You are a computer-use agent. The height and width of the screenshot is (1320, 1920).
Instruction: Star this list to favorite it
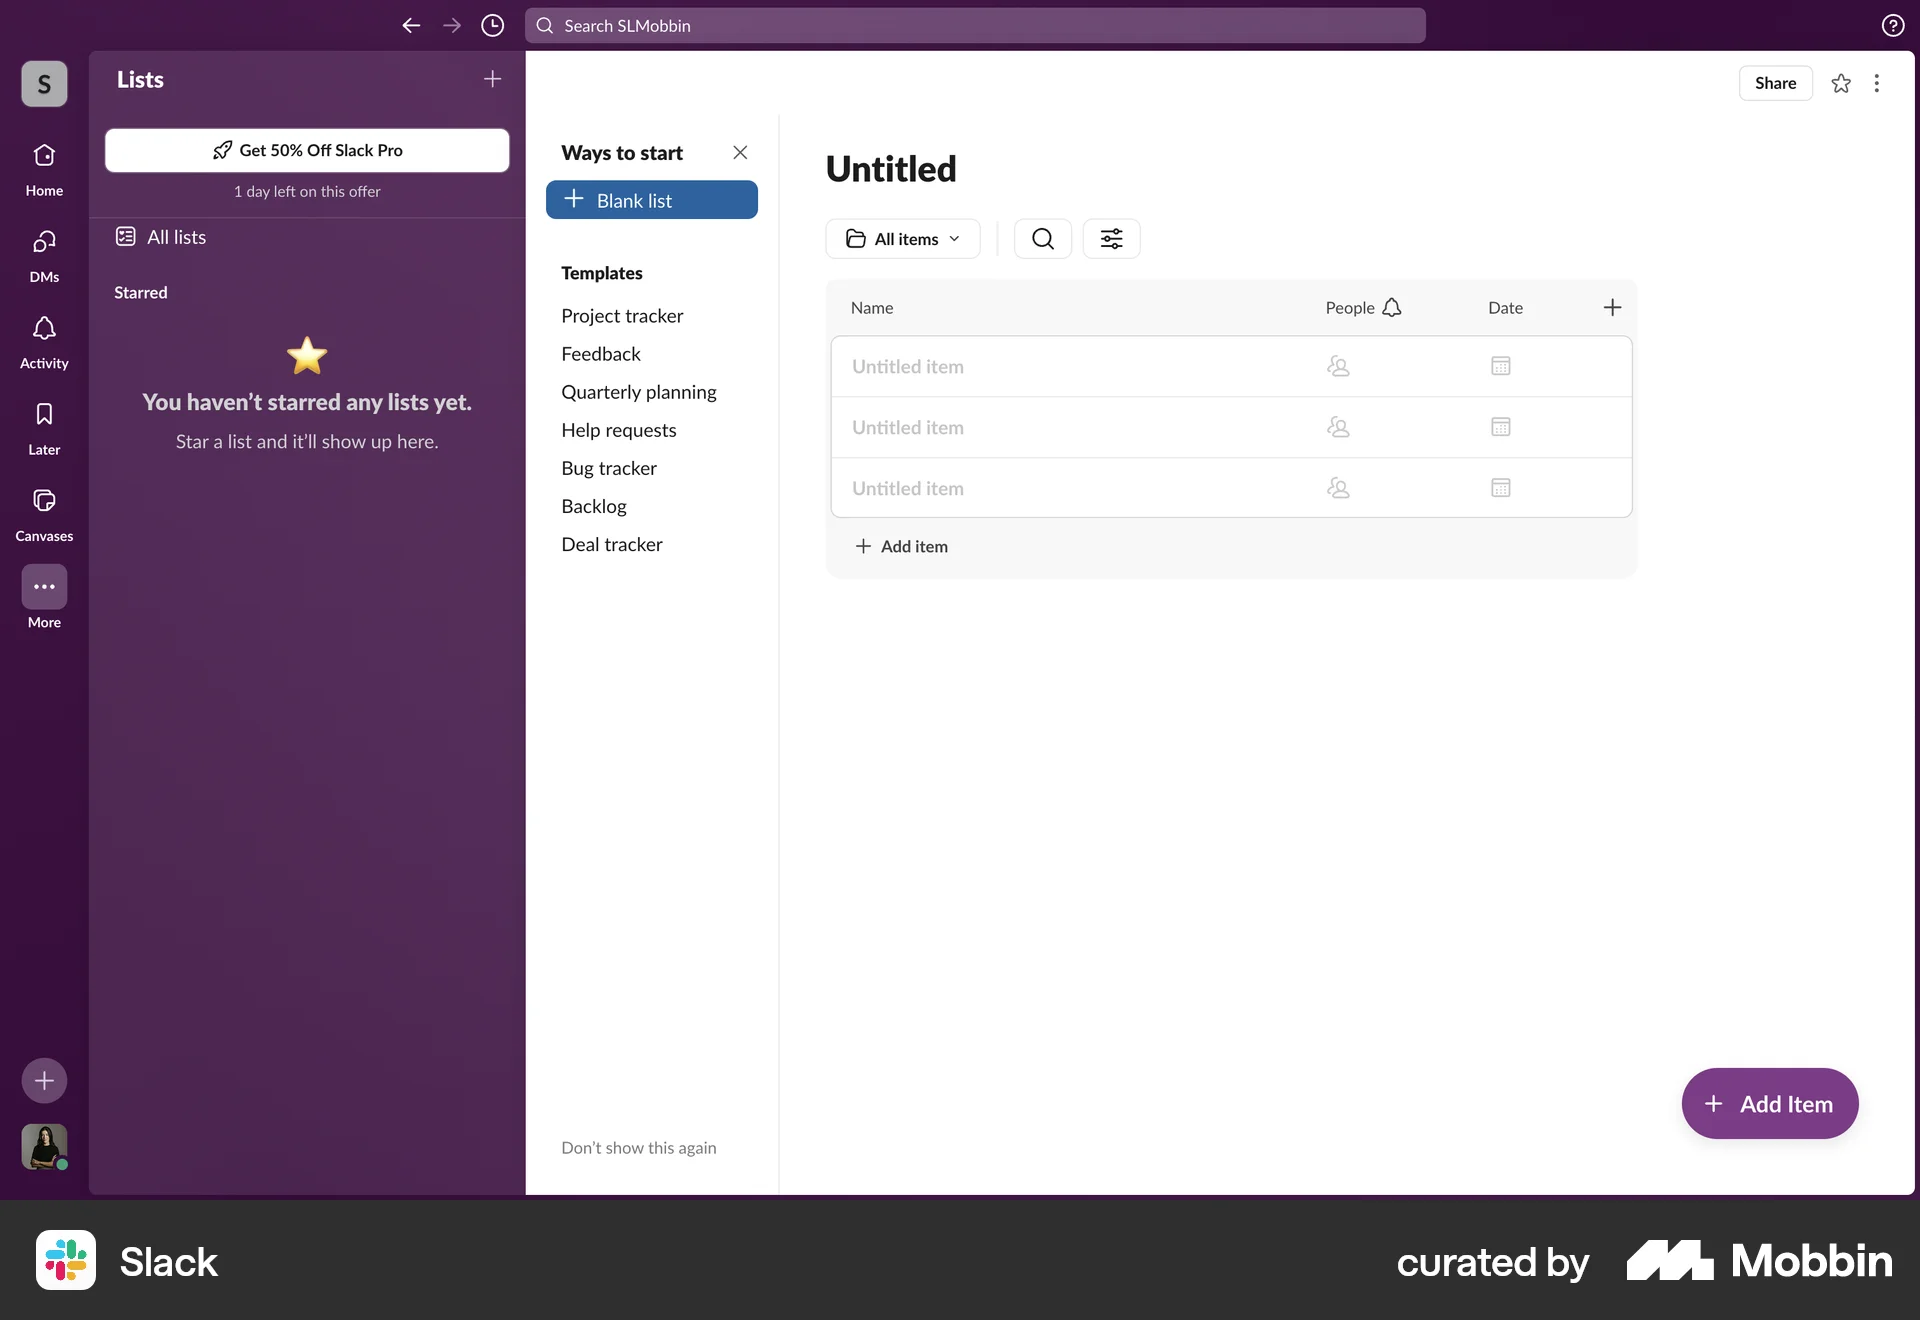click(x=1841, y=83)
